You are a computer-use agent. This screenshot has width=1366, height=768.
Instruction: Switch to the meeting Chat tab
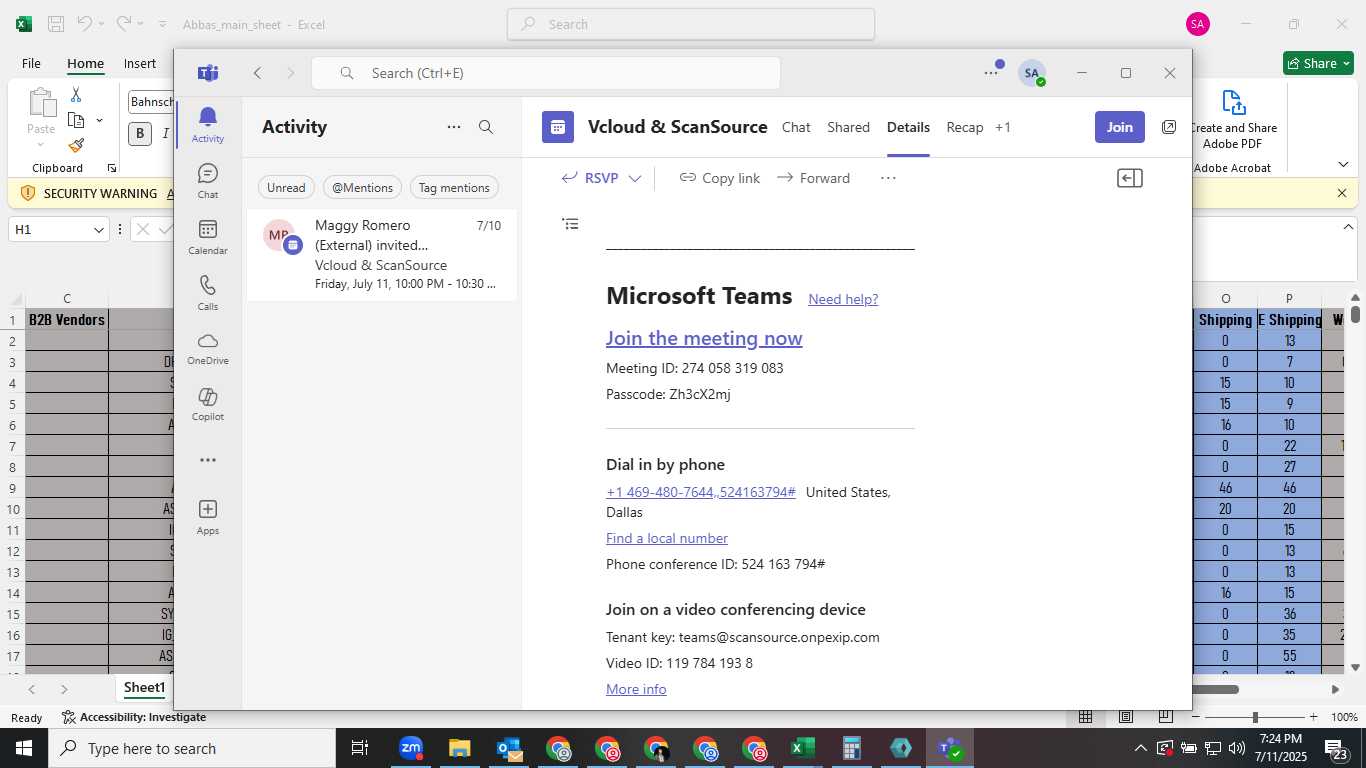coord(796,127)
